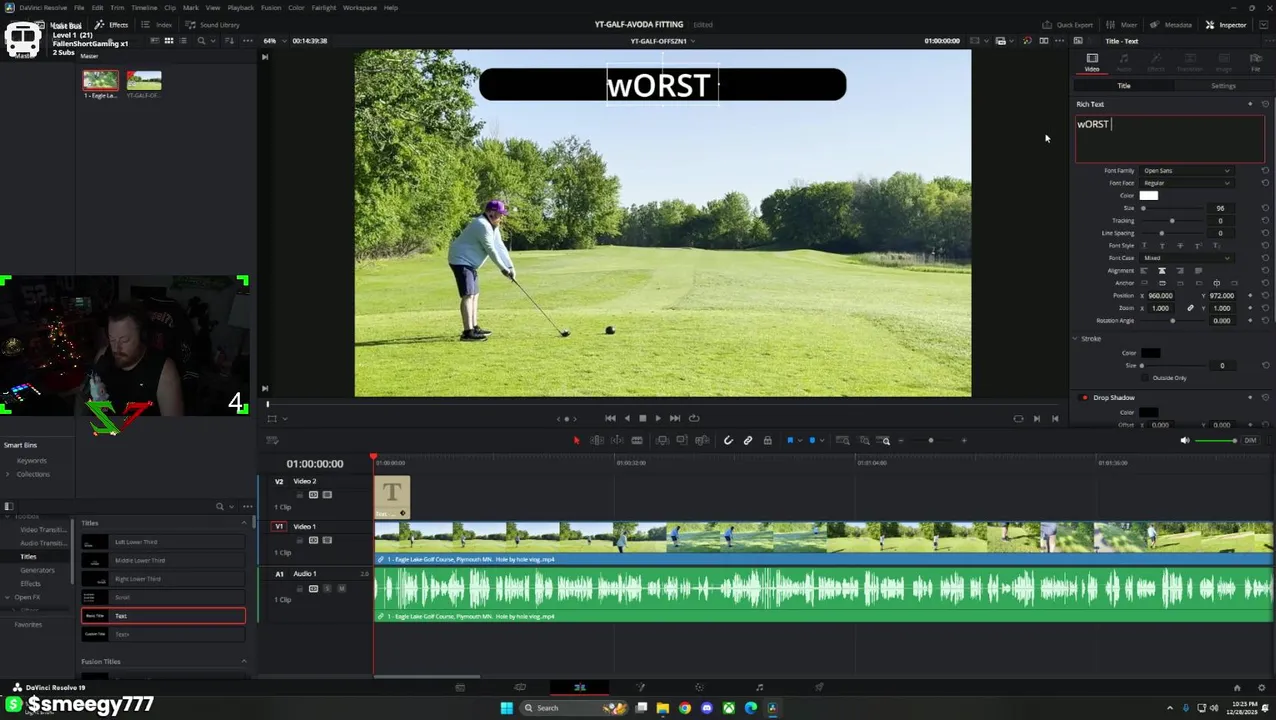1276x720 pixels.
Task: Collapse the Fusion Titles section
Action: pos(243,662)
